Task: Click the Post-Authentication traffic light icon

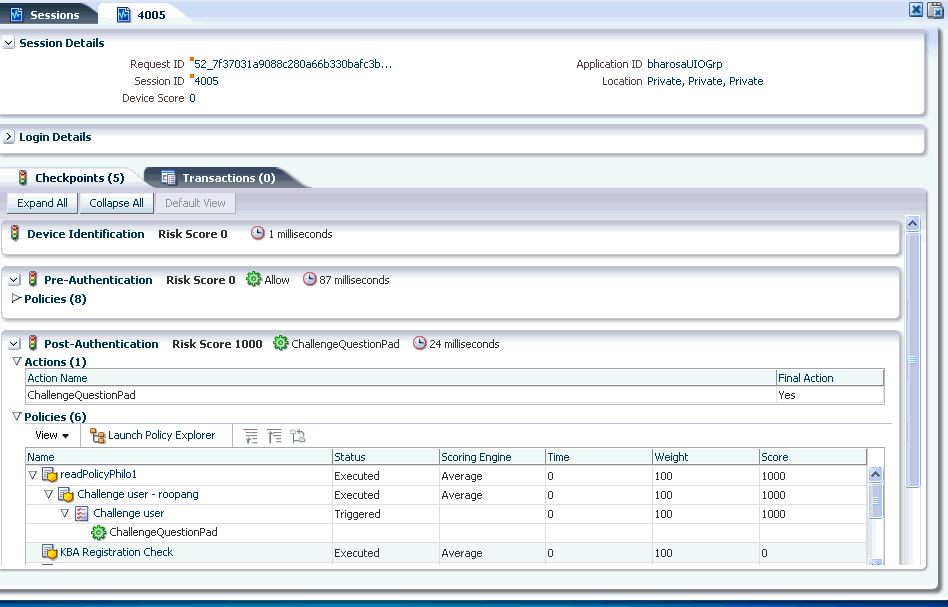Action: (x=33, y=343)
